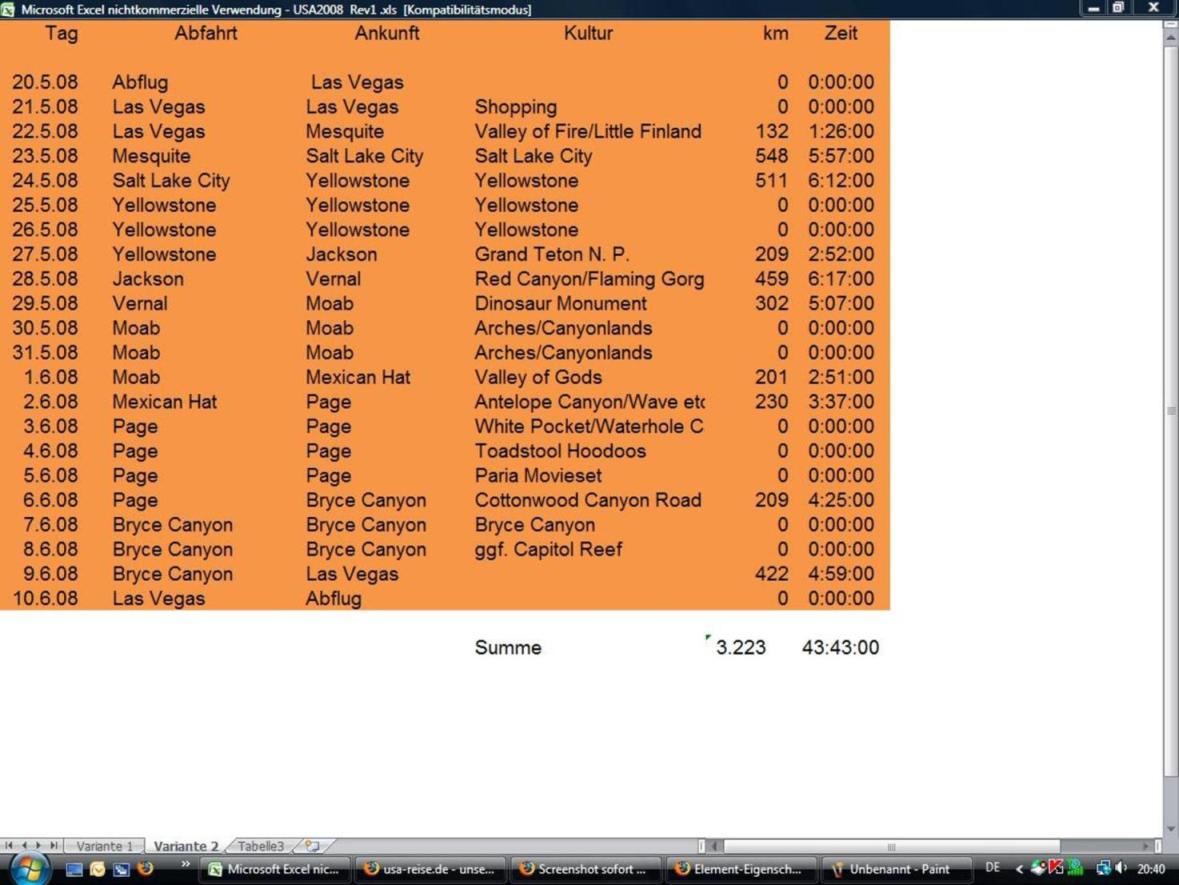Select the Summe km total cell 3.223
The height and width of the screenshot is (885, 1179).
coord(741,648)
